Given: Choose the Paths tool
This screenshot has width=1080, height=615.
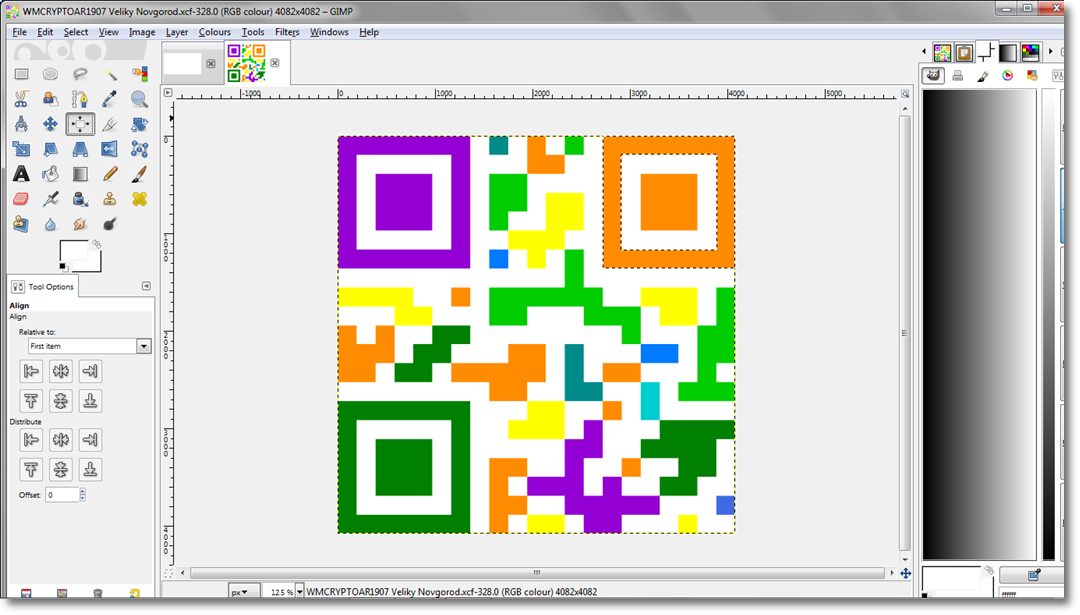Looking at the screenshot, I should tap(80, 99).
